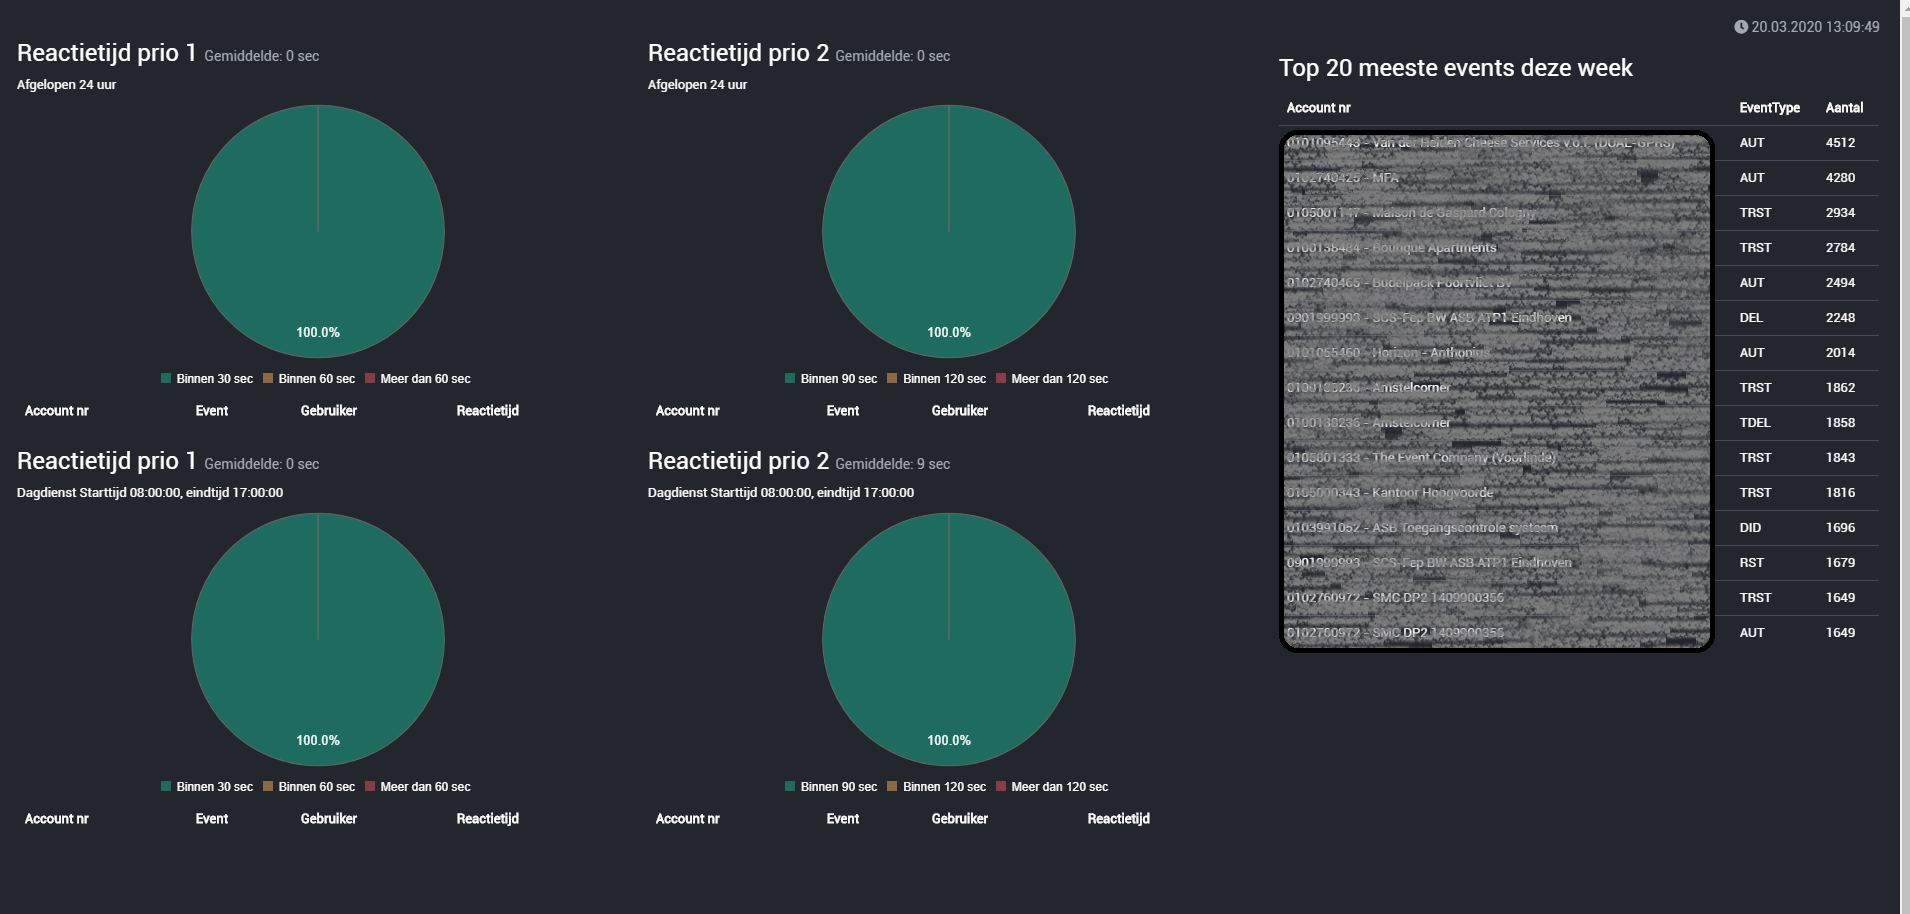The height and width of the screenshot is (914, 1910).
Task: Click Reactietijd header under Dagdienst prio 2 chart
Action: click(1118, 819)
